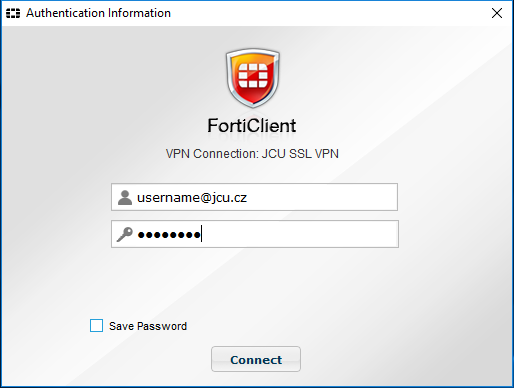Click the key icon beside the password
This screenshot has height=388, width=514.
[x=125, y=234]
